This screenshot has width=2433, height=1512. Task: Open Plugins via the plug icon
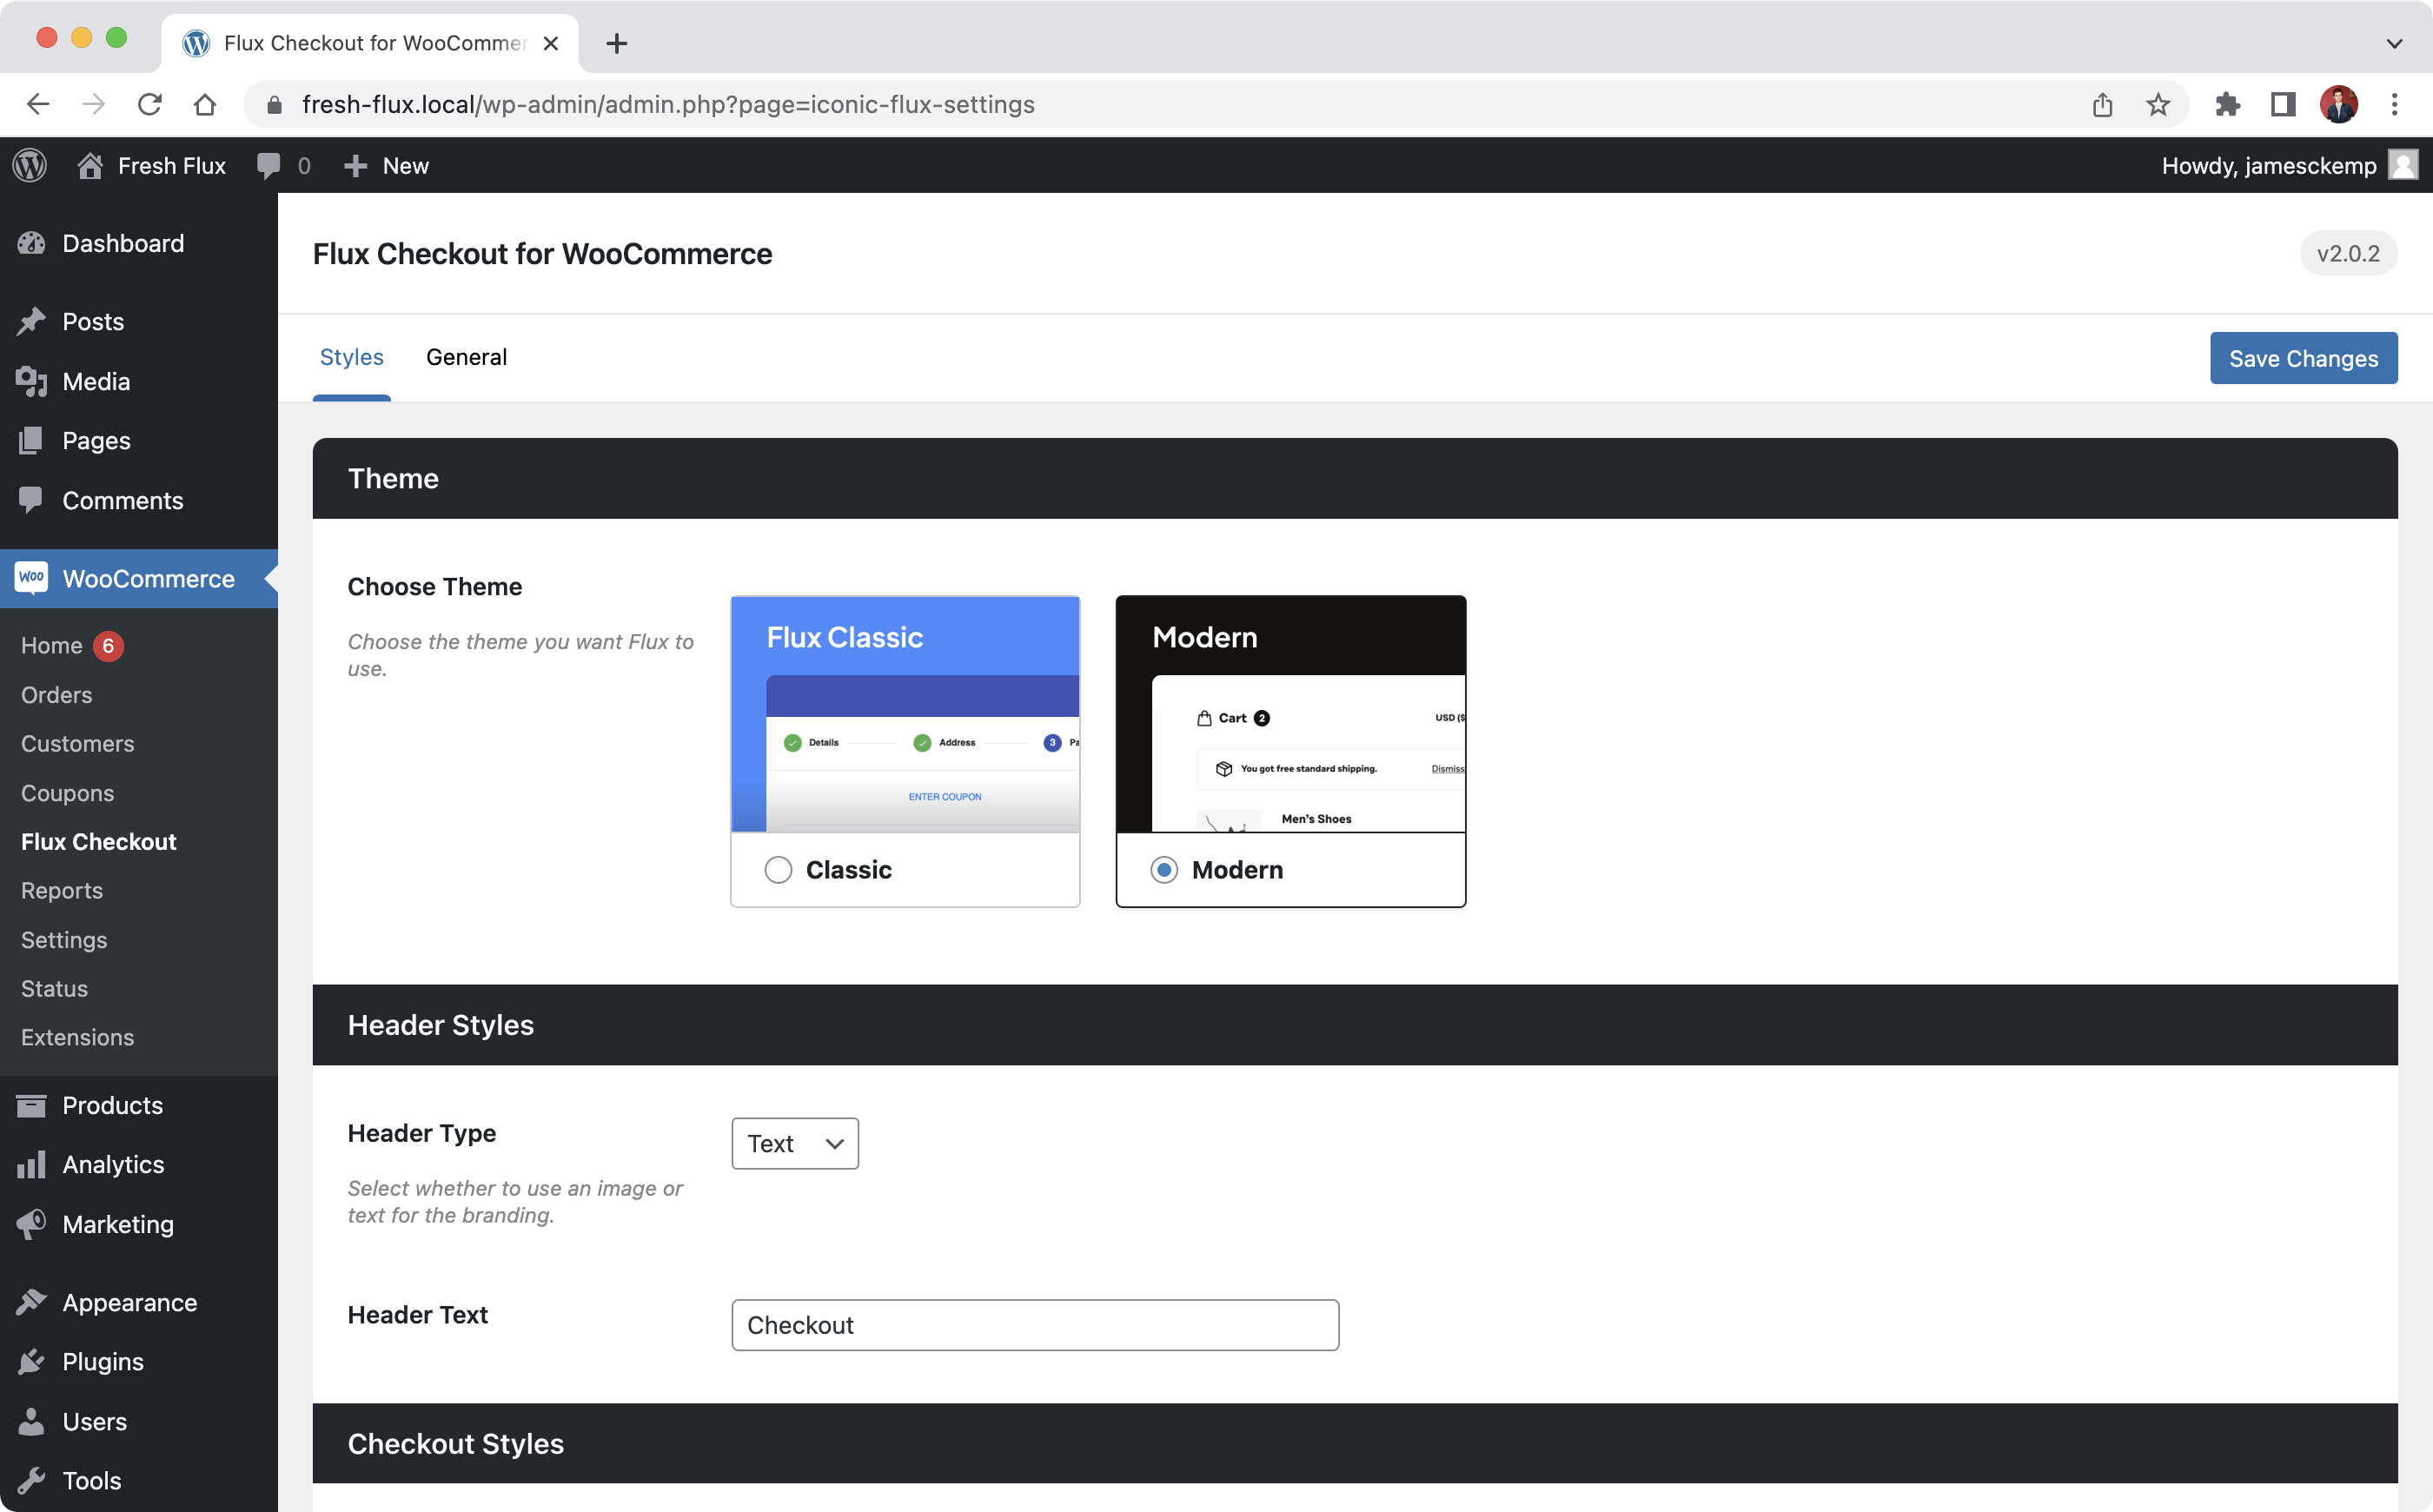(32, 1361)
